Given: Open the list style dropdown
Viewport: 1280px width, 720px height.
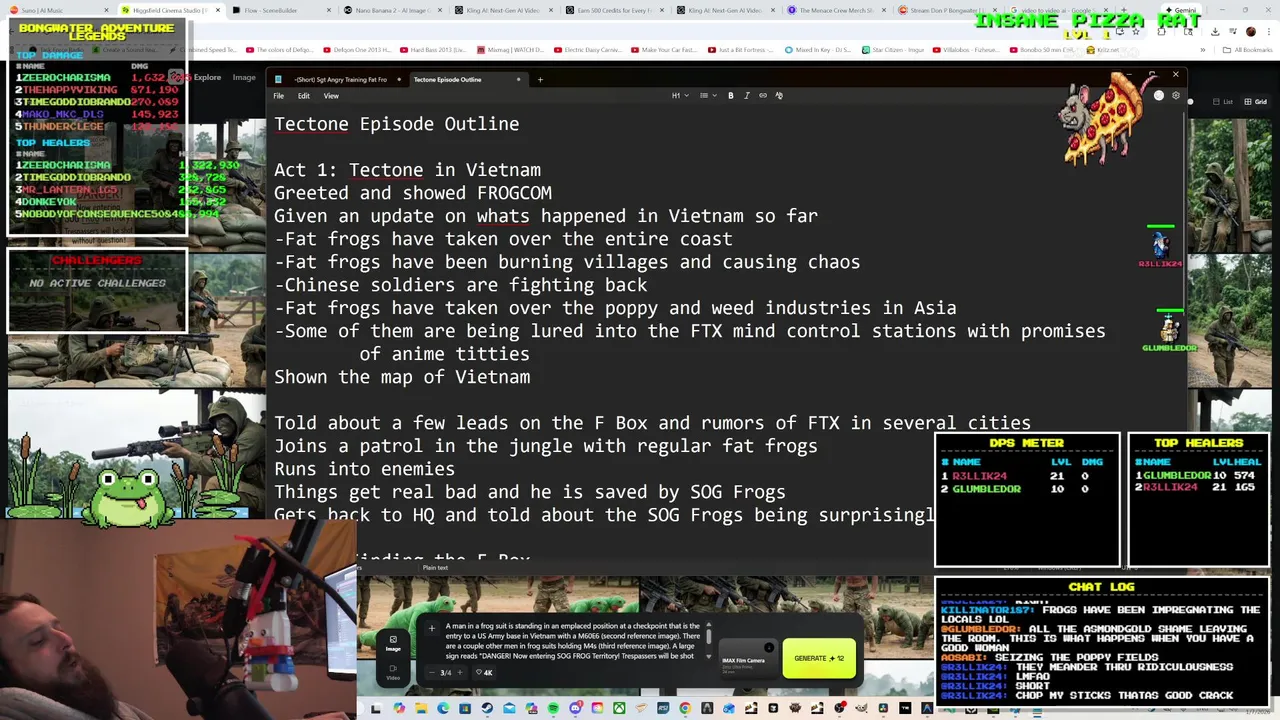Looking at the screenshot, I should pyautogui.click(x=706, y=95).
